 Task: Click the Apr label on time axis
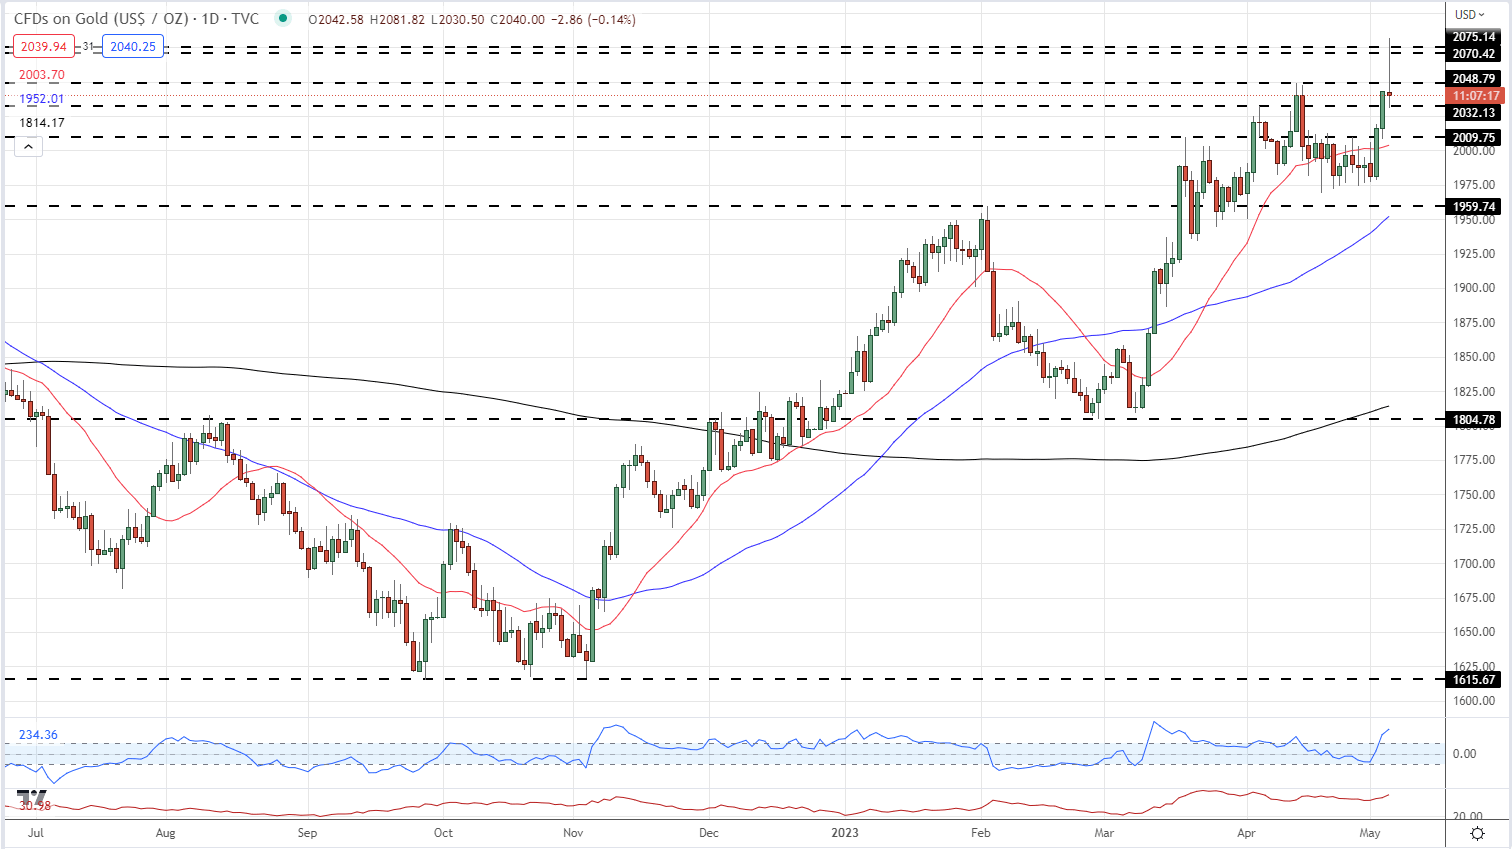pos(1246,832)
